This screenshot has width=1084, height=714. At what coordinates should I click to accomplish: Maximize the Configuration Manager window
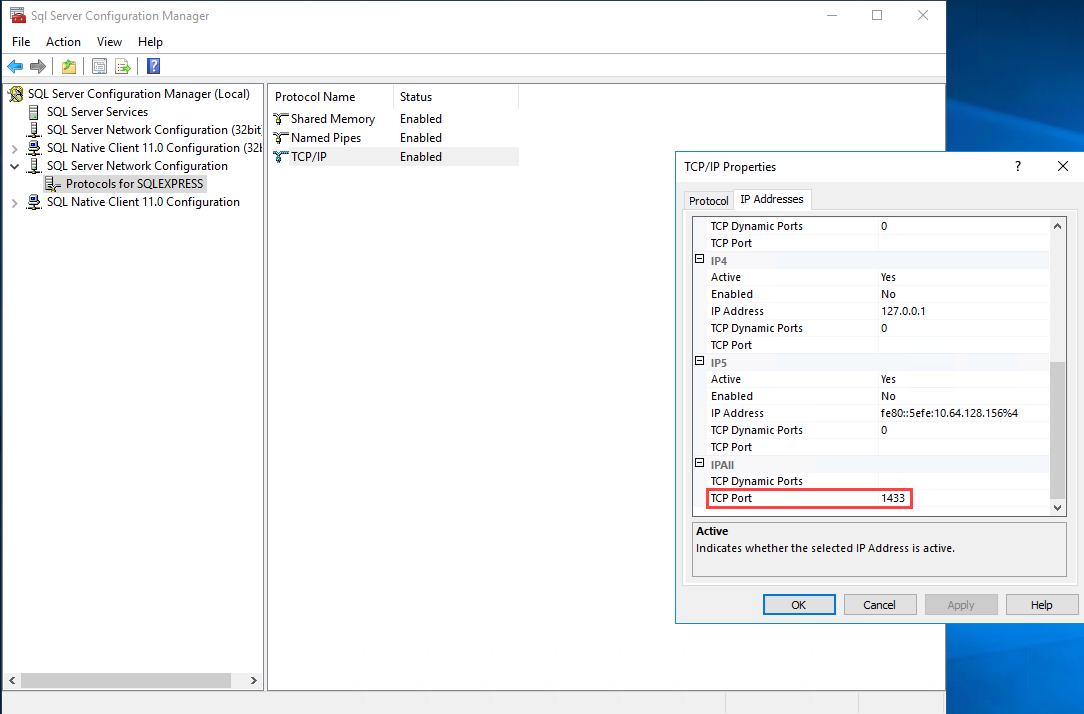click(x=877, y=15)
